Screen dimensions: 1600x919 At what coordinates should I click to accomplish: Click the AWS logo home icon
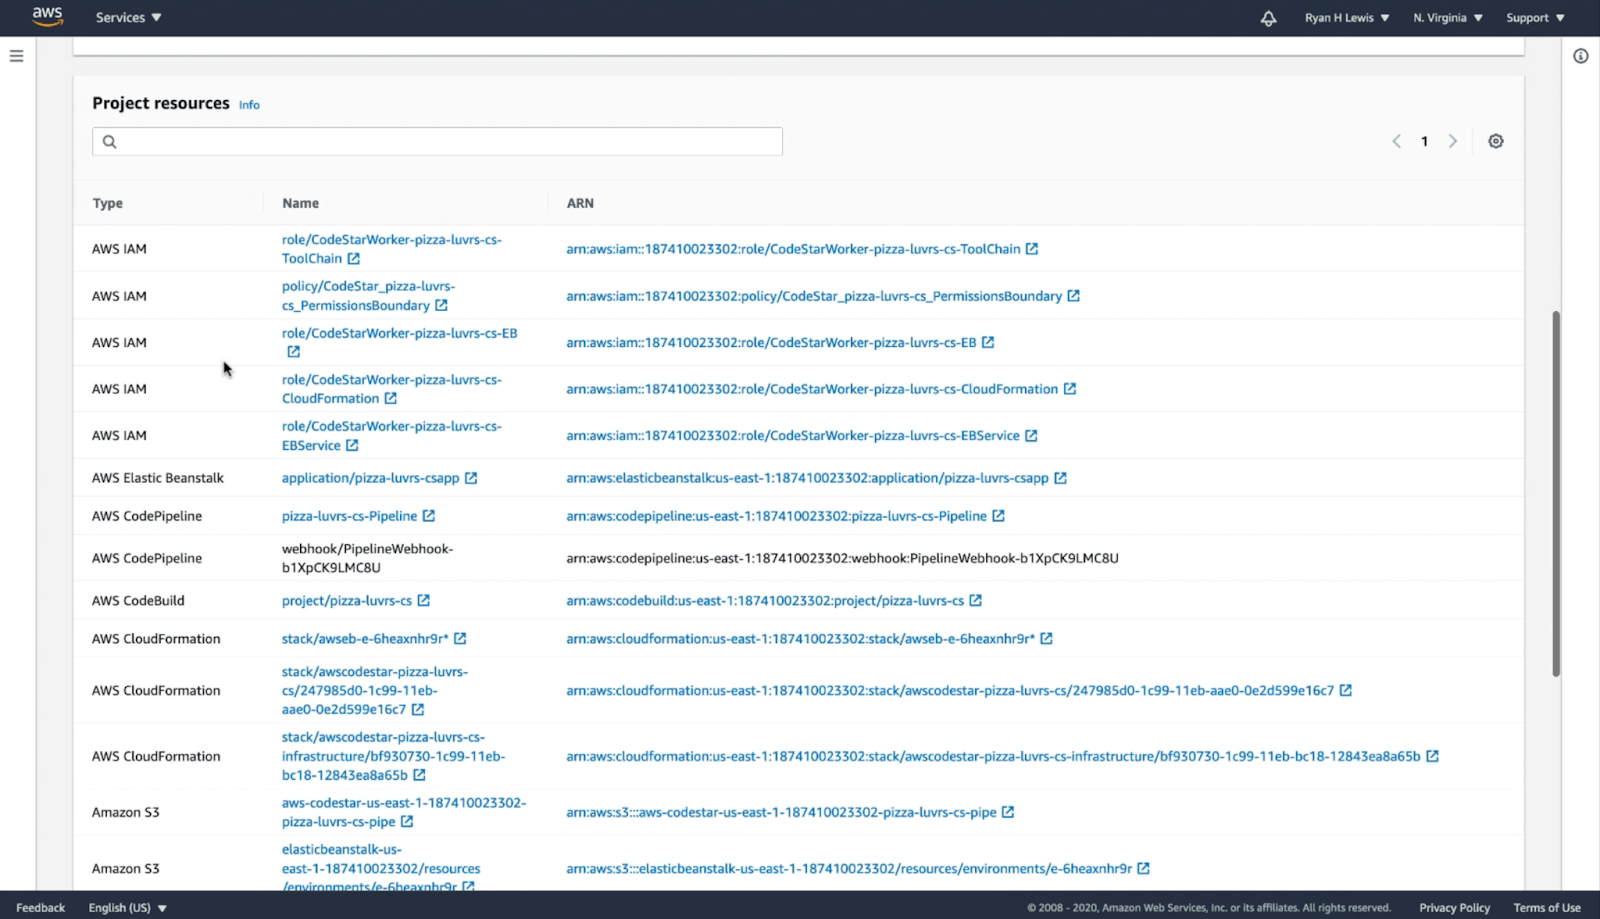coord(47,16)
